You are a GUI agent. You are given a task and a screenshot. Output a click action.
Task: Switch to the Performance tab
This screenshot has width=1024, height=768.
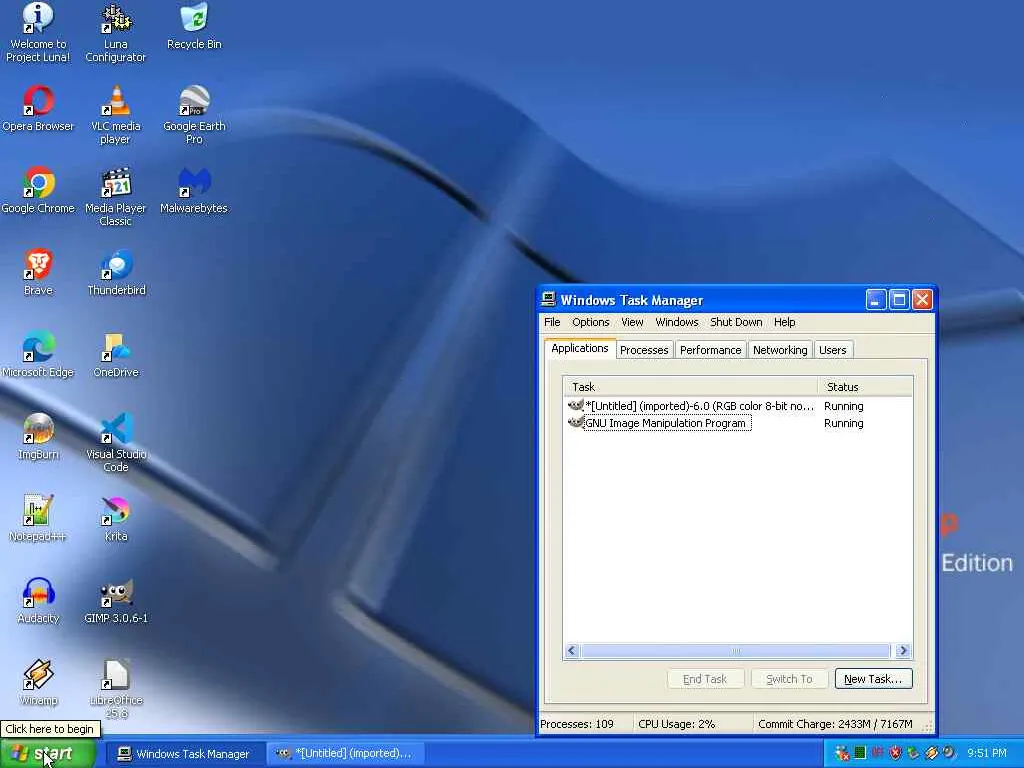click(711, 350)
